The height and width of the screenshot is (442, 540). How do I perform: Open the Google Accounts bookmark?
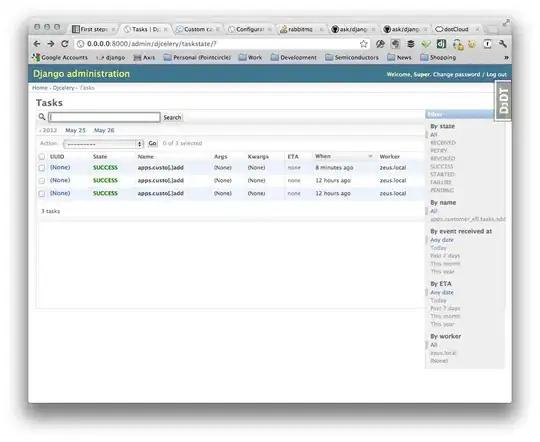click(60, 58)
